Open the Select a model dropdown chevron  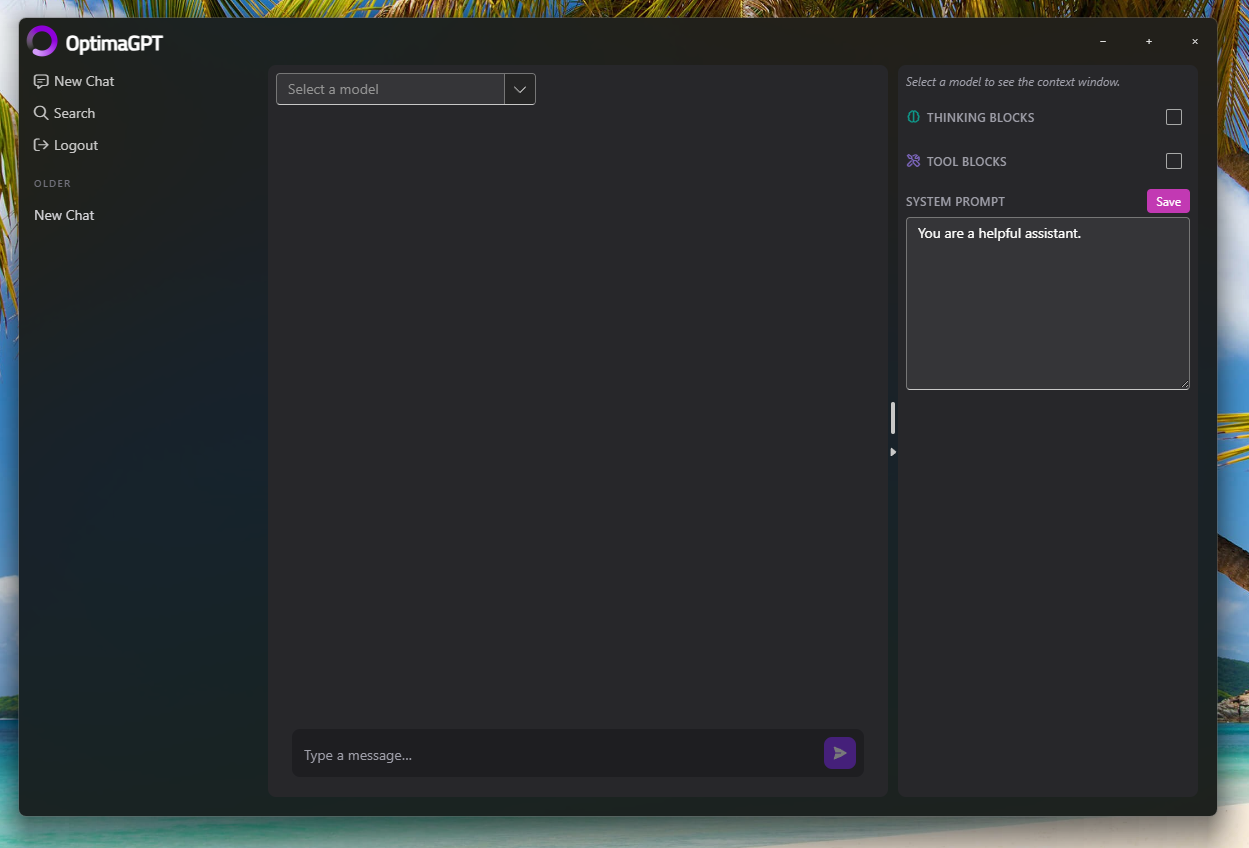point(519,89)
